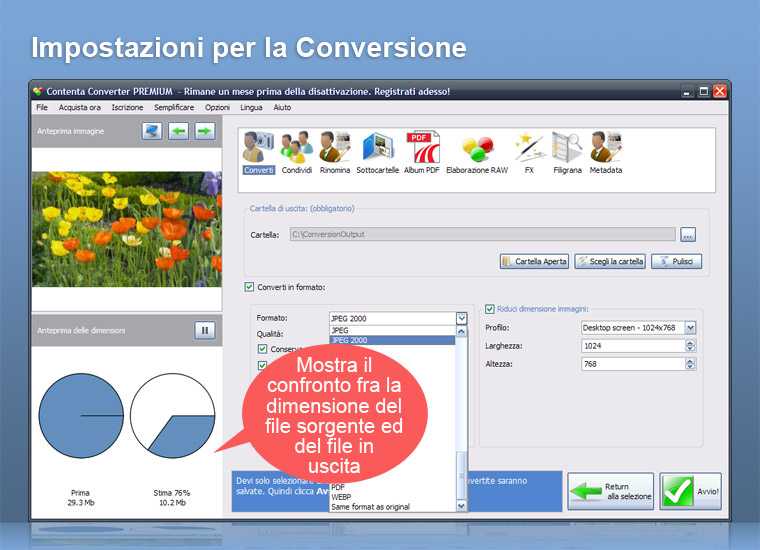This screenshot has width=760, height=550.
Task: Select JPEG in format list
Action: [x=392, y=330]
